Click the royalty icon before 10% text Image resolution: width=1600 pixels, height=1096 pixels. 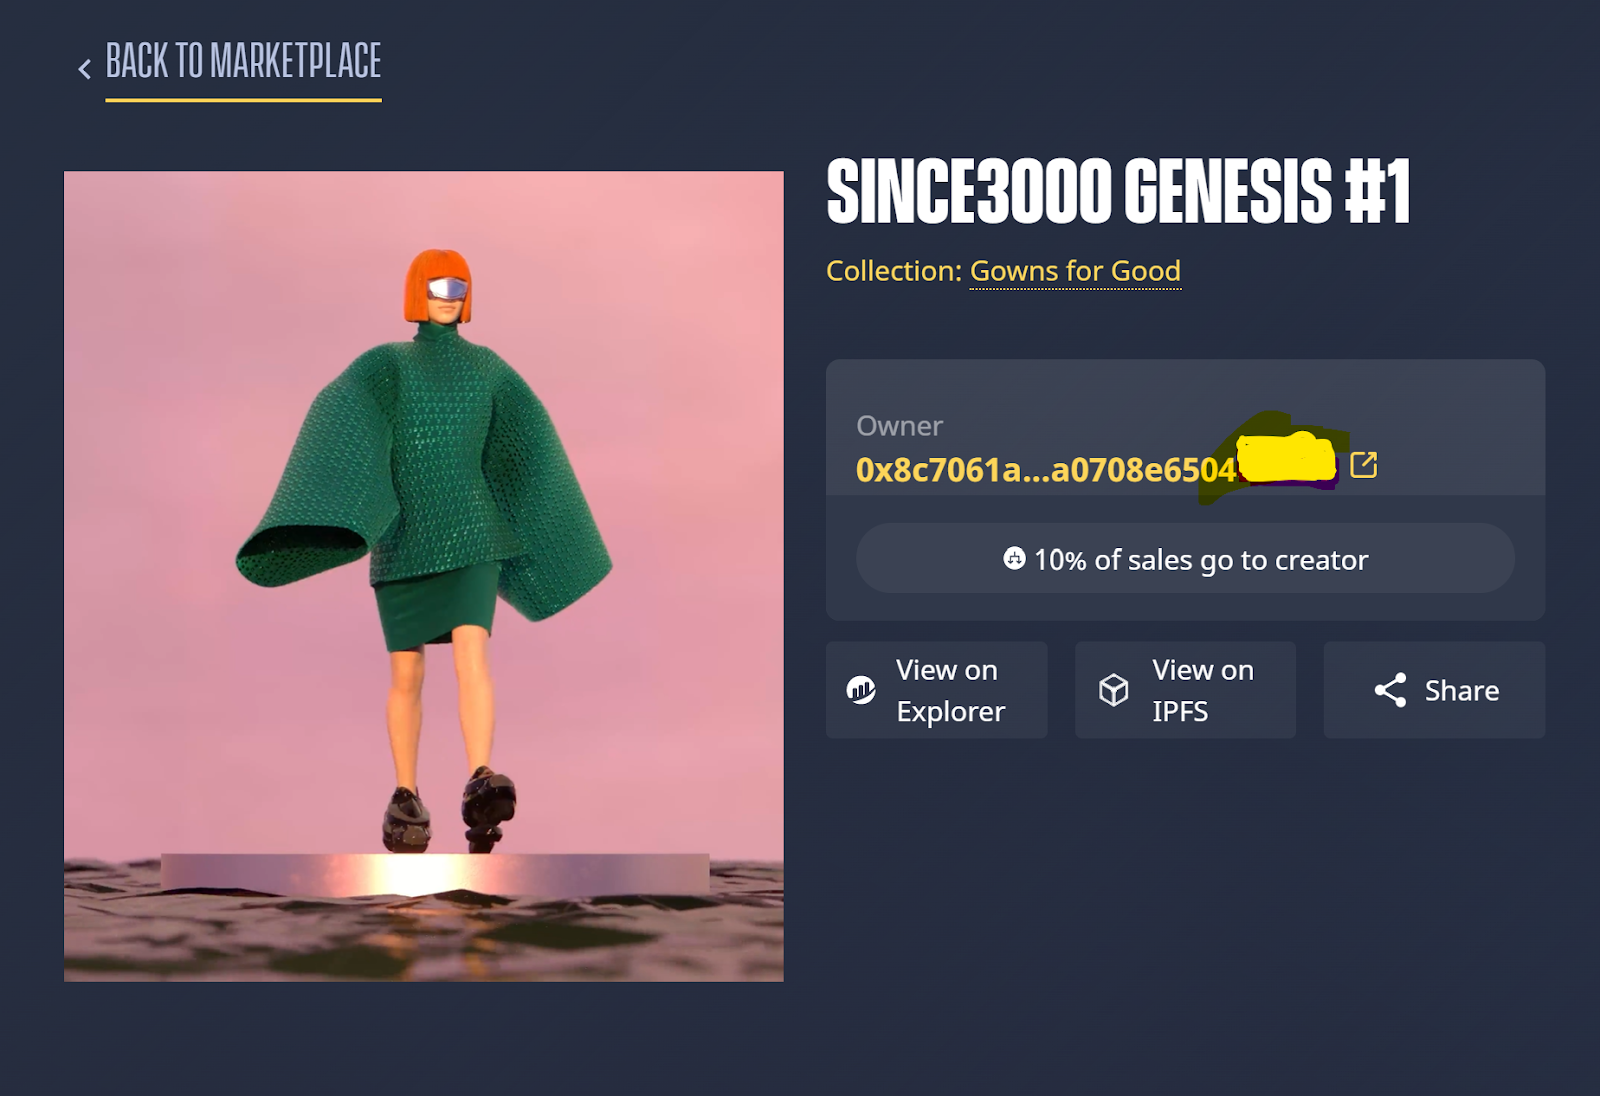pyautogui.click(x=1014, y=558)
